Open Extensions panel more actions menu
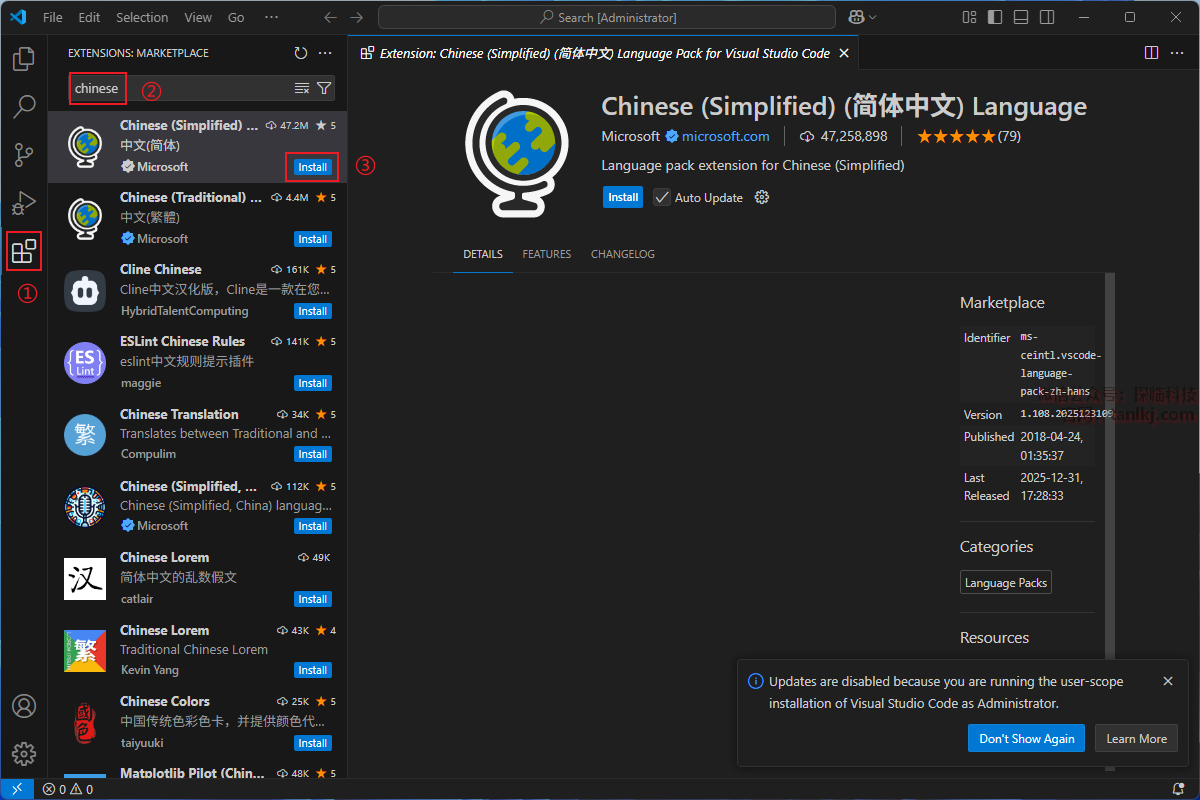 click(325, 53)
